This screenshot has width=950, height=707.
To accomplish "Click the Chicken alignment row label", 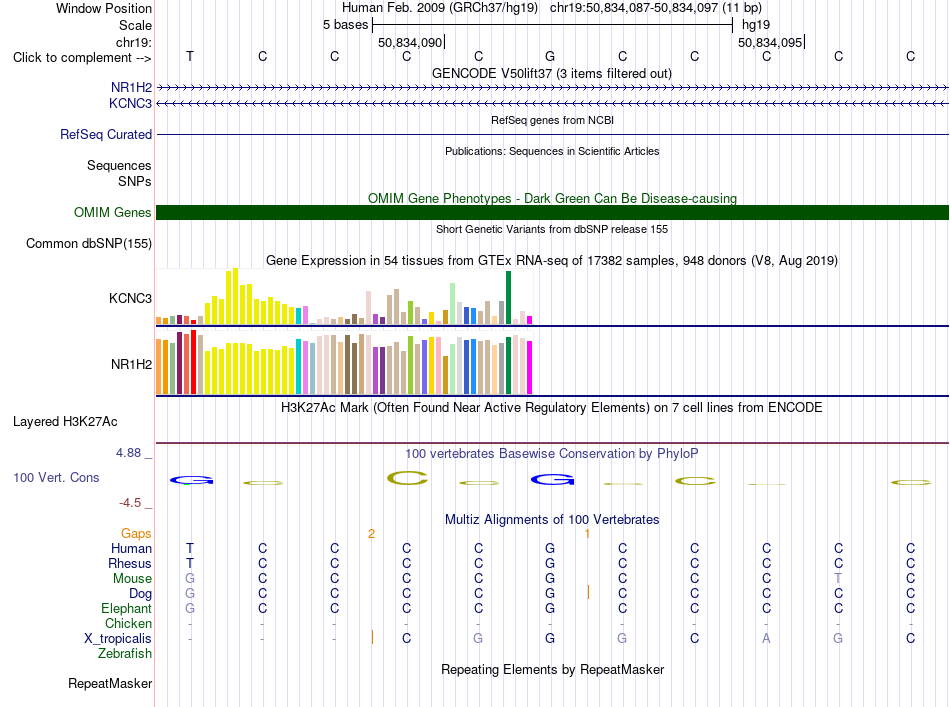I will (x=128, y=623).
